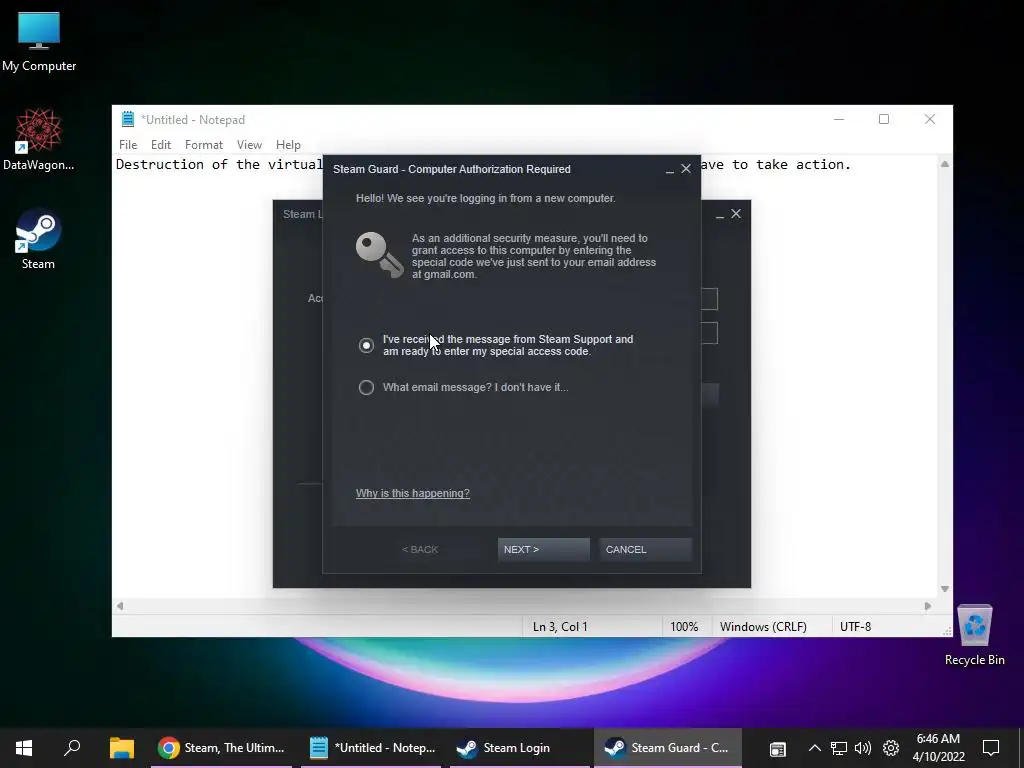Open the Recycle Bin desktop icon
The width and height of the screenshot is (1024, 768).
974,635
